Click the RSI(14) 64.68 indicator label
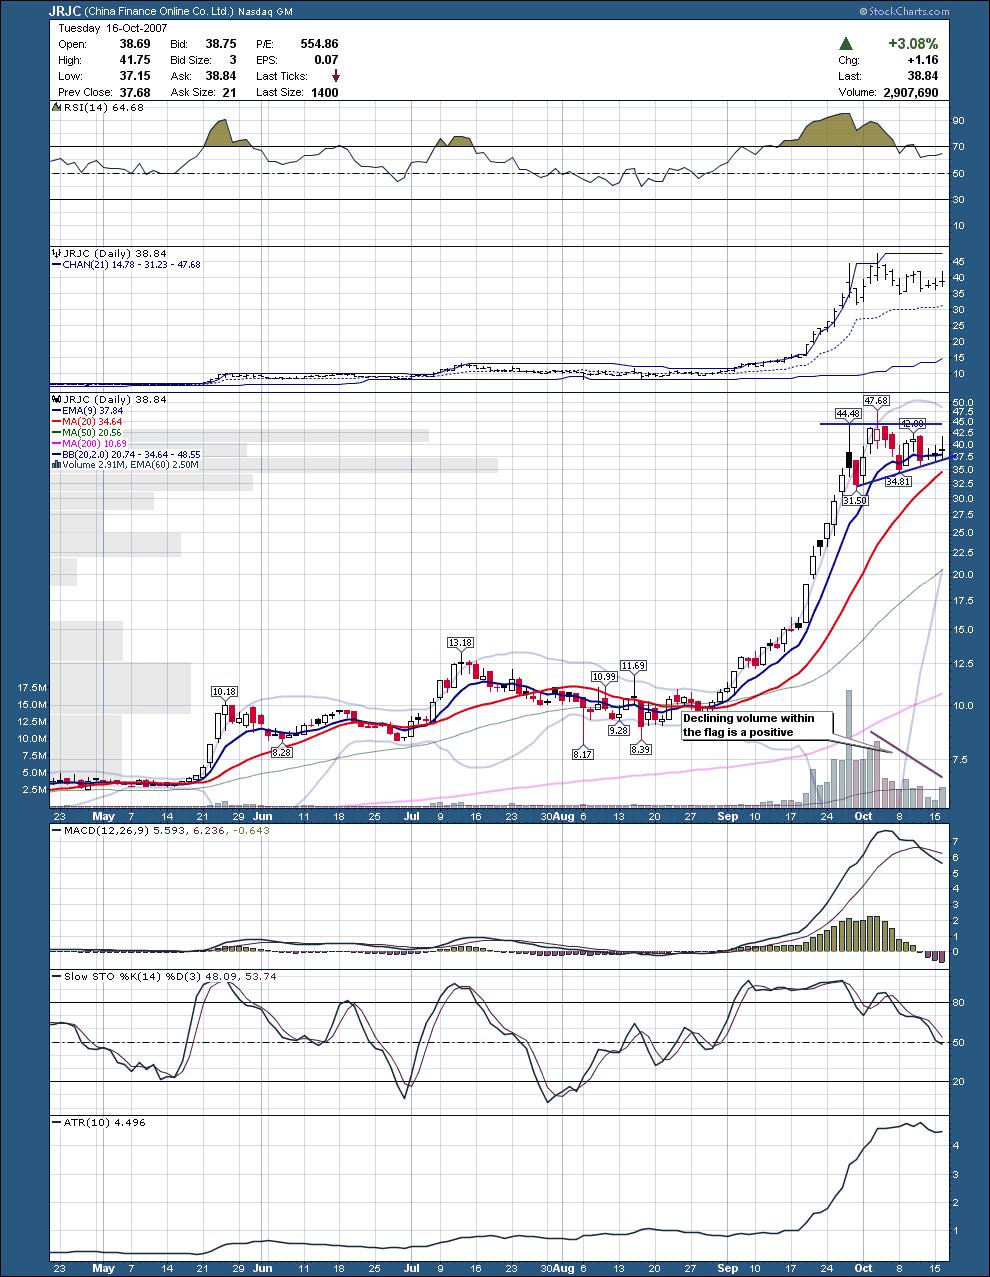This screenshot has width=990, height=1277. (103, 107)
